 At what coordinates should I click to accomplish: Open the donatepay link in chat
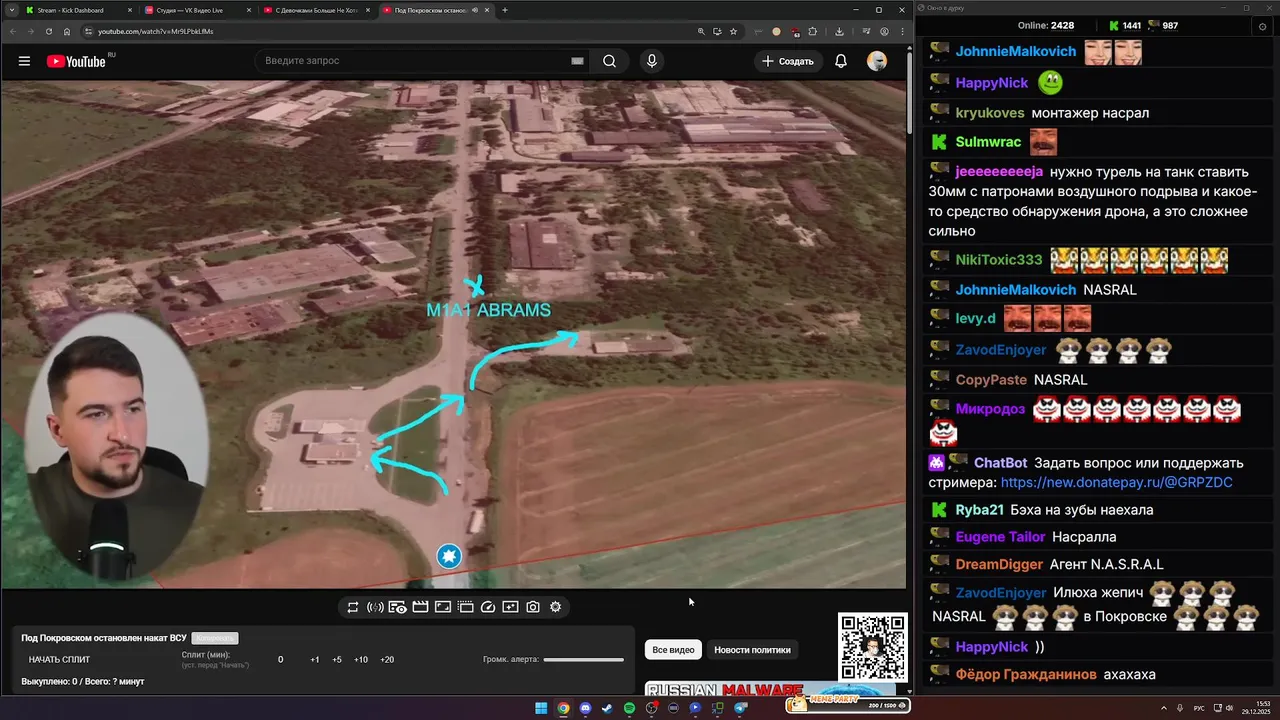[x=1116, y=482]
